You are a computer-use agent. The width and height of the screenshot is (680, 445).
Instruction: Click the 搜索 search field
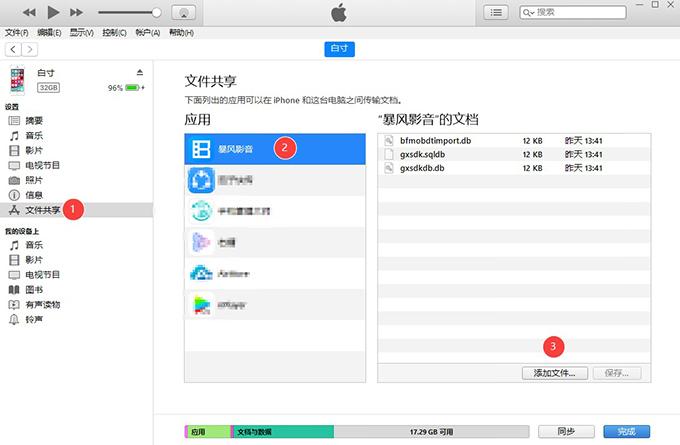point(572,12)
